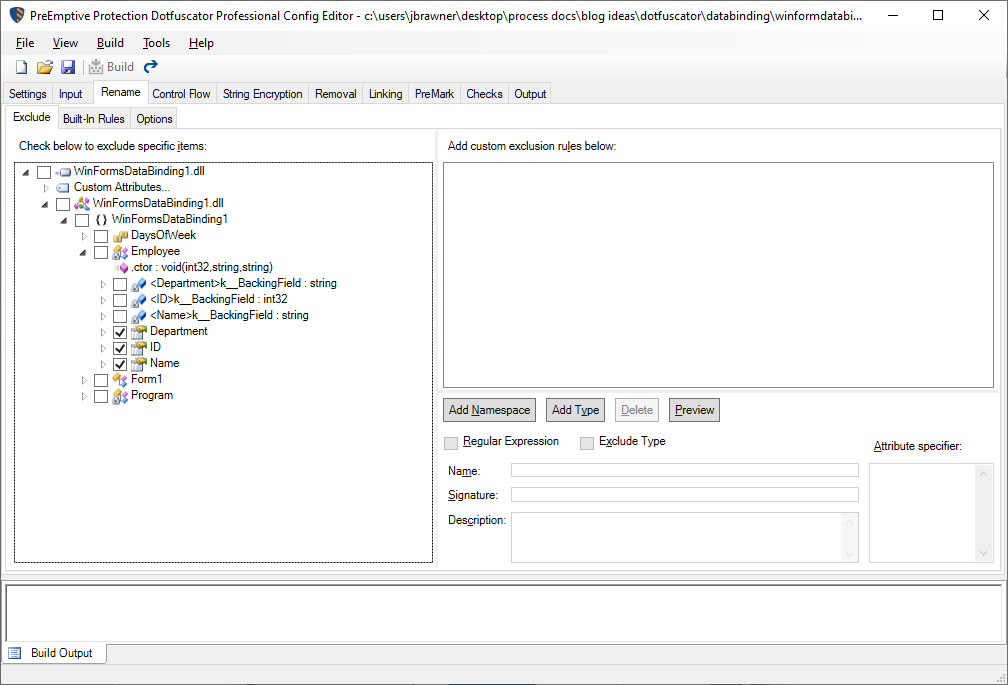This screenshot has width=1008, height=685.
Task: Click the Add Type button
Action: [x=575, y=410]
